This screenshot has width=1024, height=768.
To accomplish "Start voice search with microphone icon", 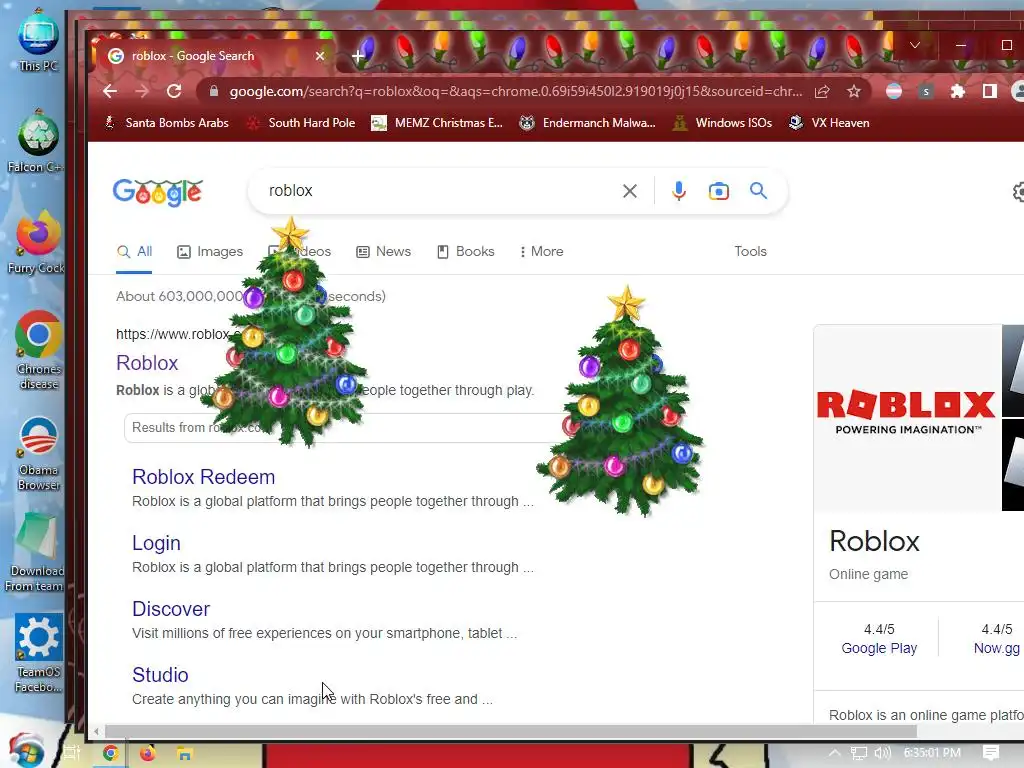I will 679,191.
